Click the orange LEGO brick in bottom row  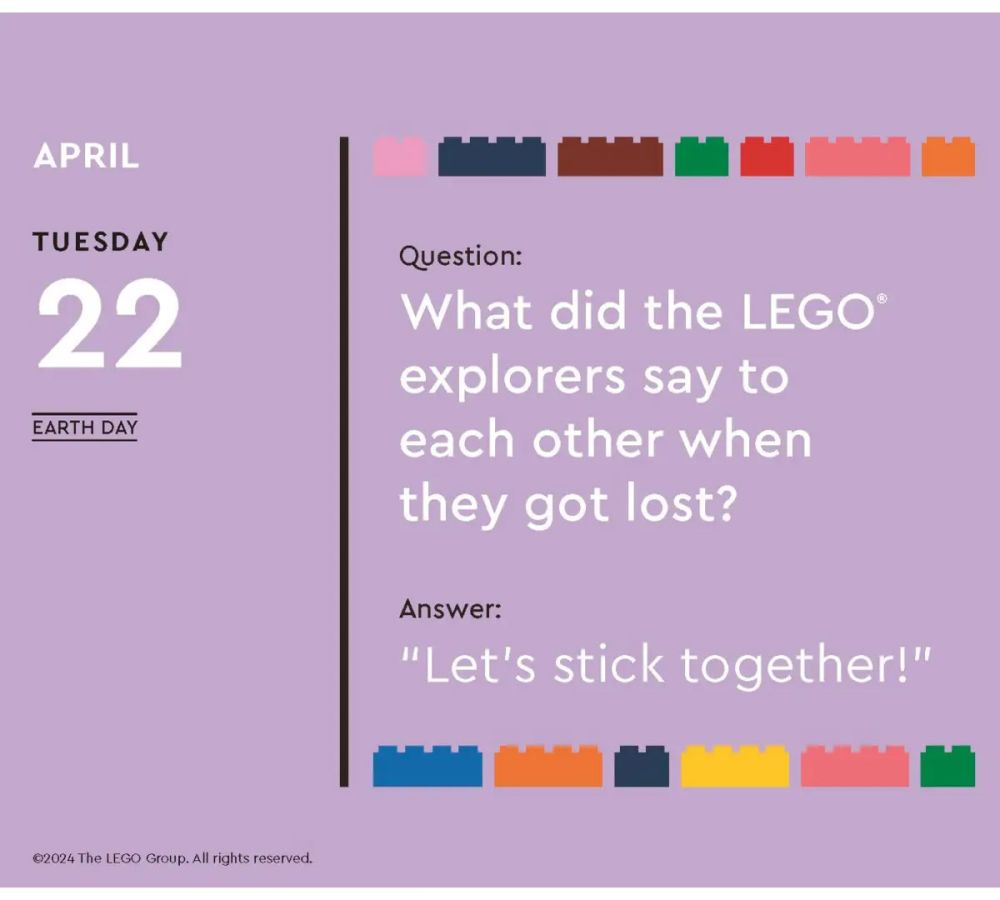tap(548, 765)
